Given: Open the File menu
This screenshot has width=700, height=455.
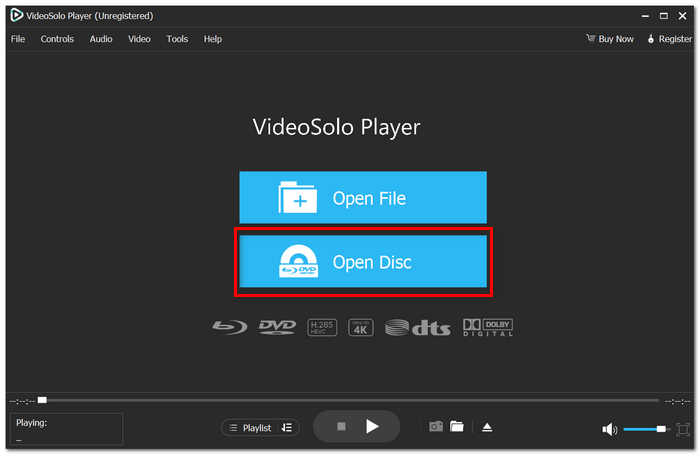Looking at the screenshot, I should [18, 39].
